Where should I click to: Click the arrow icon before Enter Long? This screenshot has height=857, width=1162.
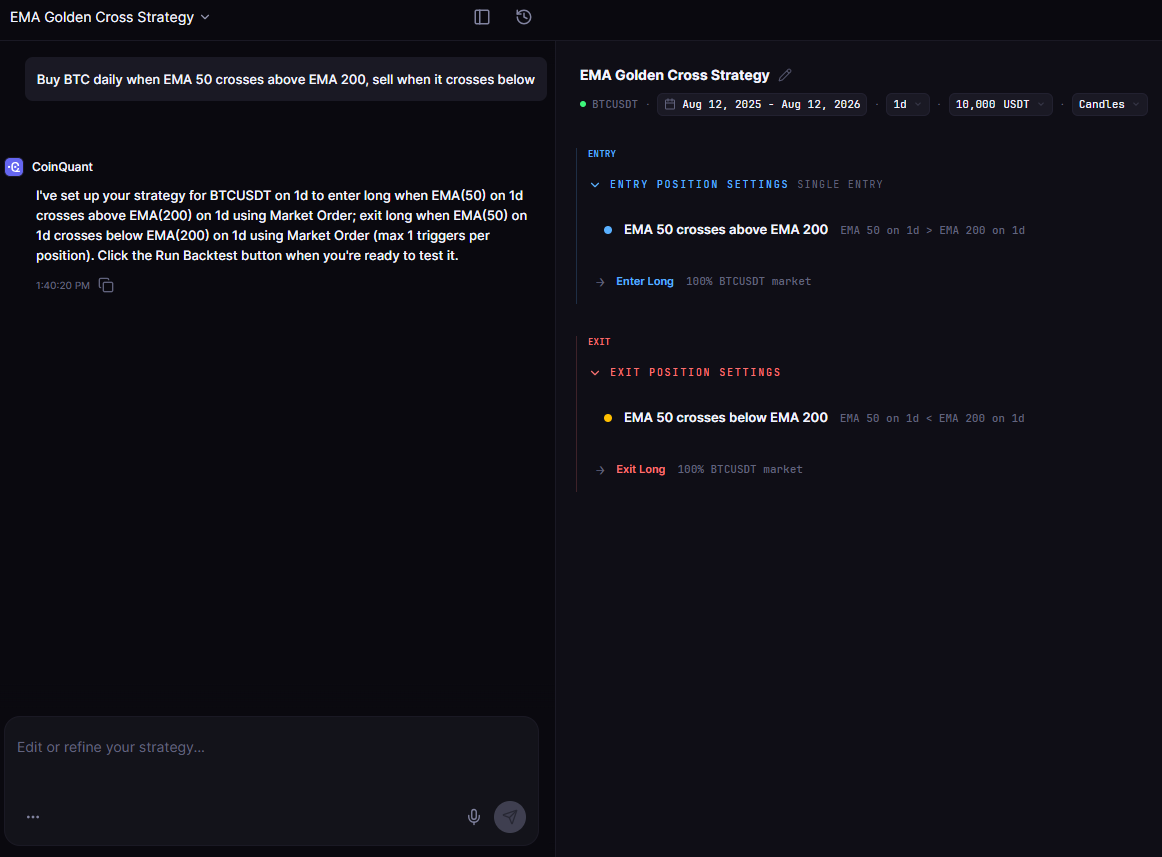[x=600, y=282]
